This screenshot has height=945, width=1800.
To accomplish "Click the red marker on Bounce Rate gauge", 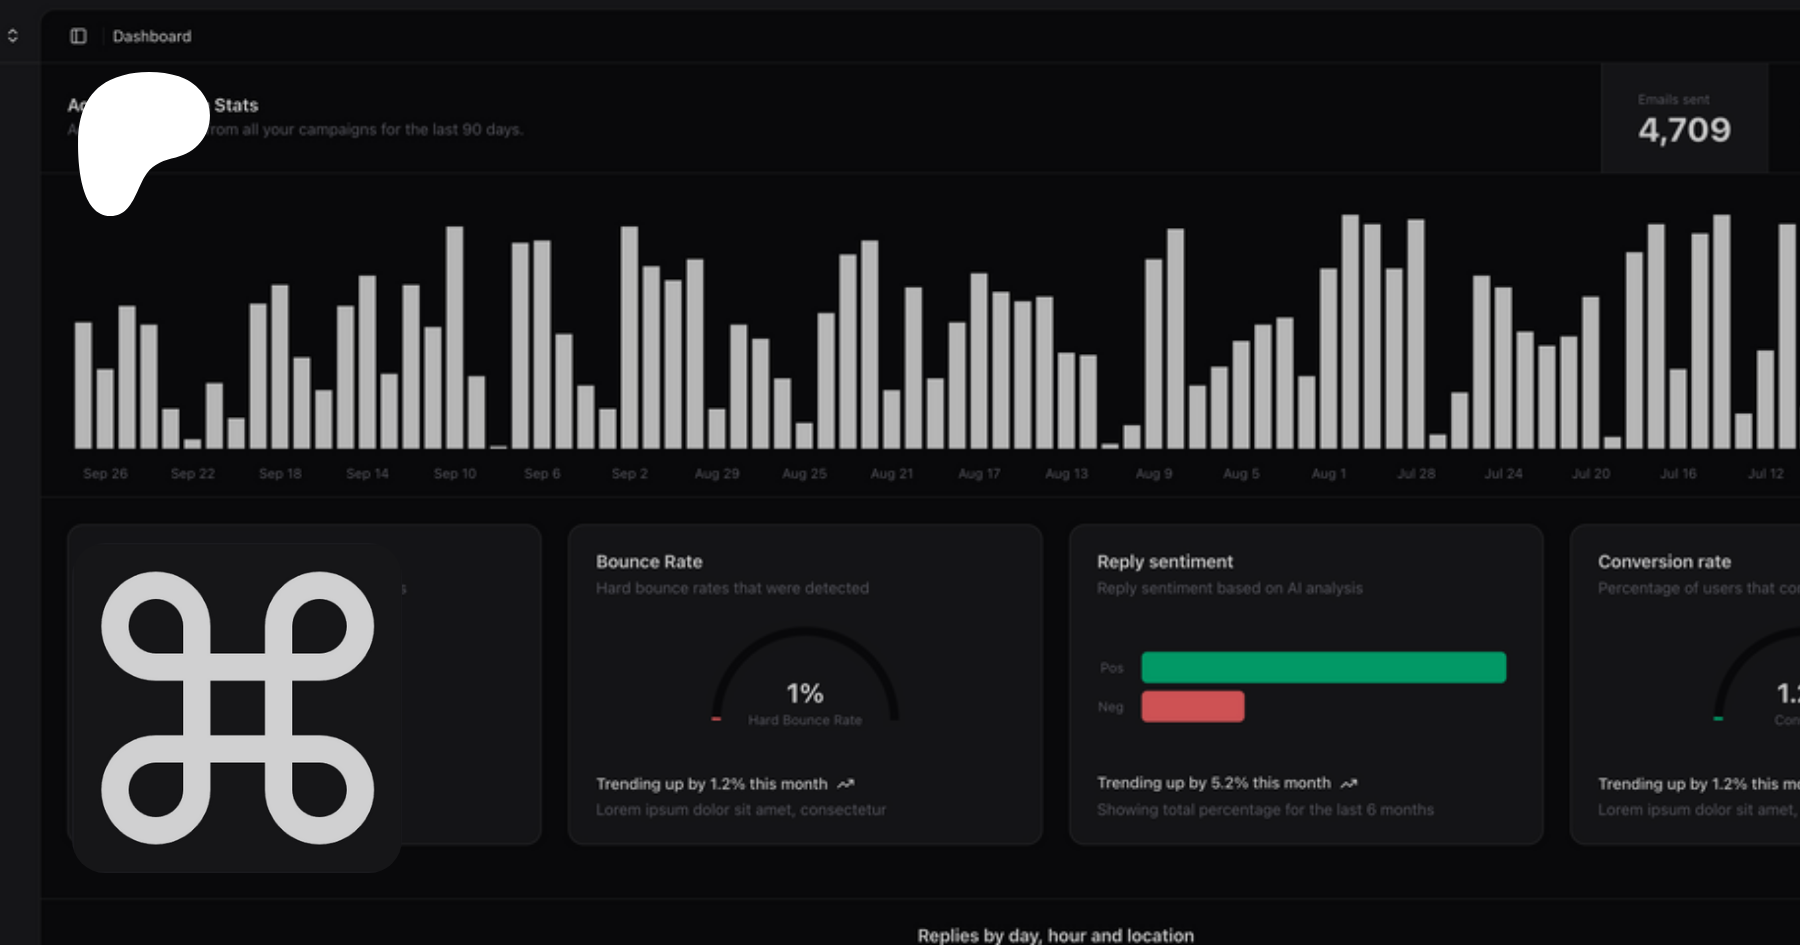I will [716, 719].
